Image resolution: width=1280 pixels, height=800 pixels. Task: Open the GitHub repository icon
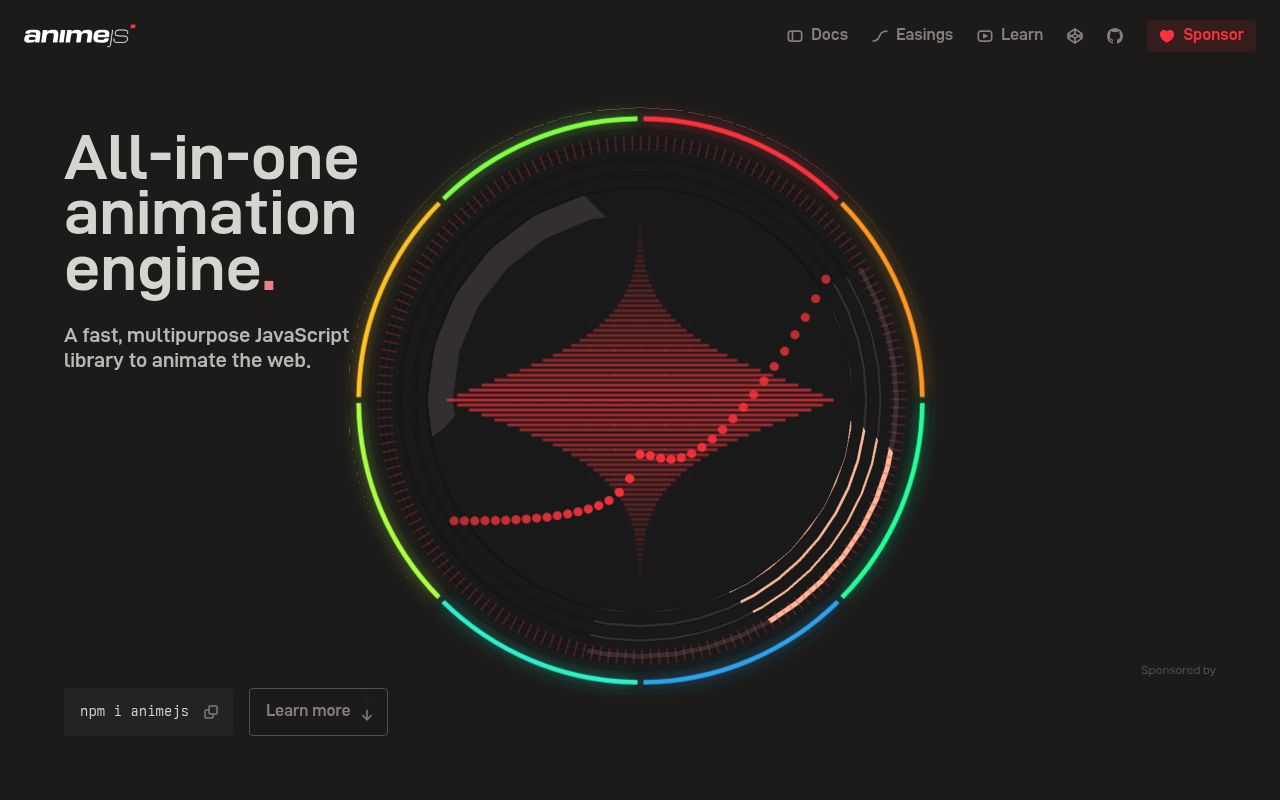tap(1115, 36)
